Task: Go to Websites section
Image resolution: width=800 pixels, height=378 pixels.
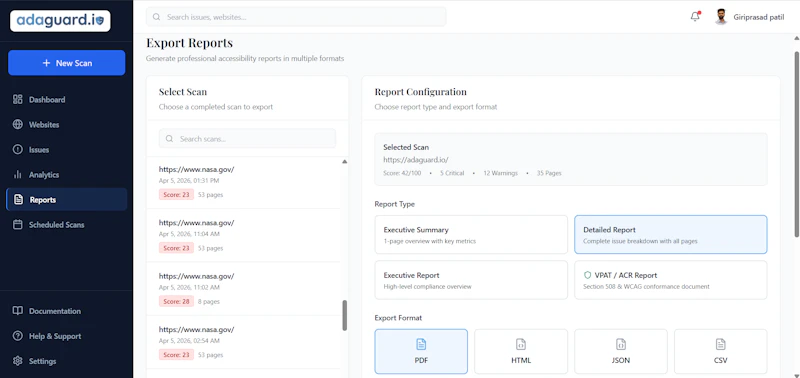Action: 66,124
